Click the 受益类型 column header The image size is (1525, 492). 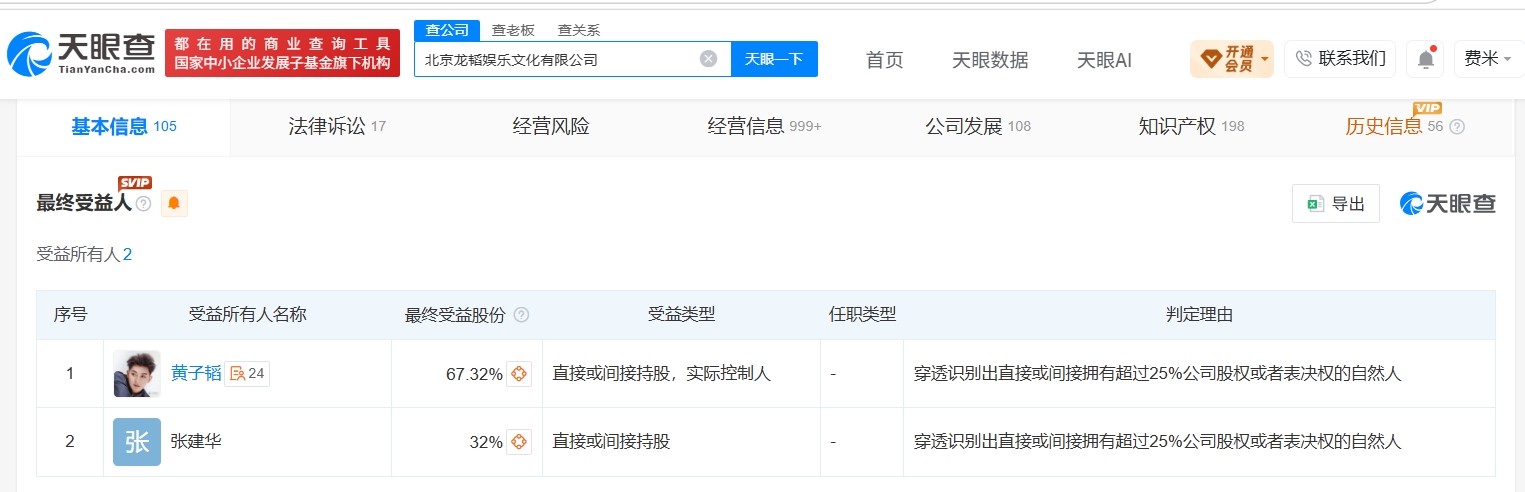(681, 315)
